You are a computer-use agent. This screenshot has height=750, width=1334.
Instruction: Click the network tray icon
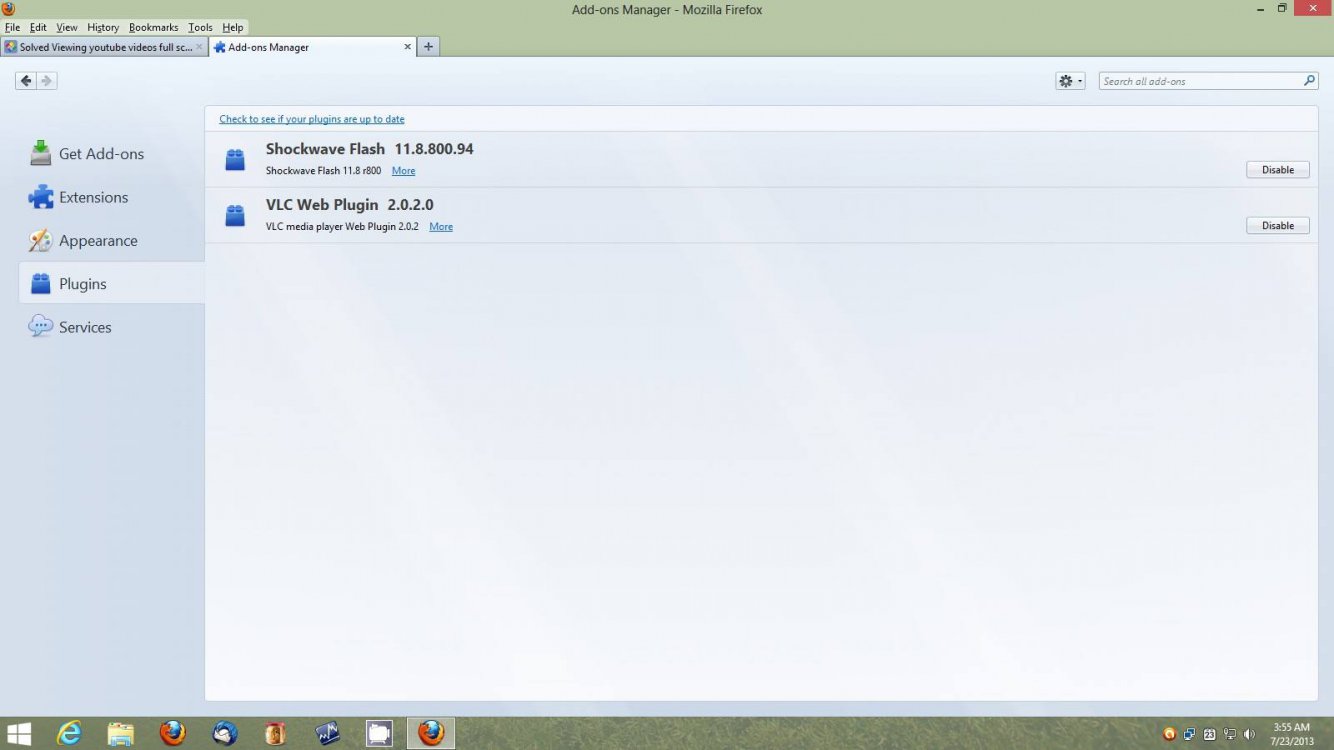click(1230, 734)
